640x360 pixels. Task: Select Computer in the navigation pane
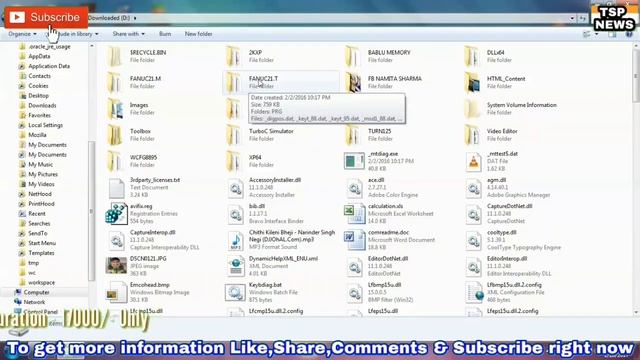click(36, 292)
